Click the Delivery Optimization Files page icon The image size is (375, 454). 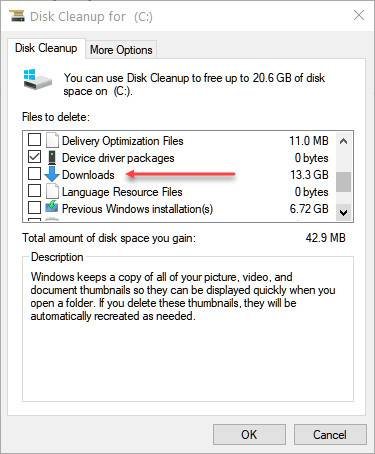tap(52, 140)
